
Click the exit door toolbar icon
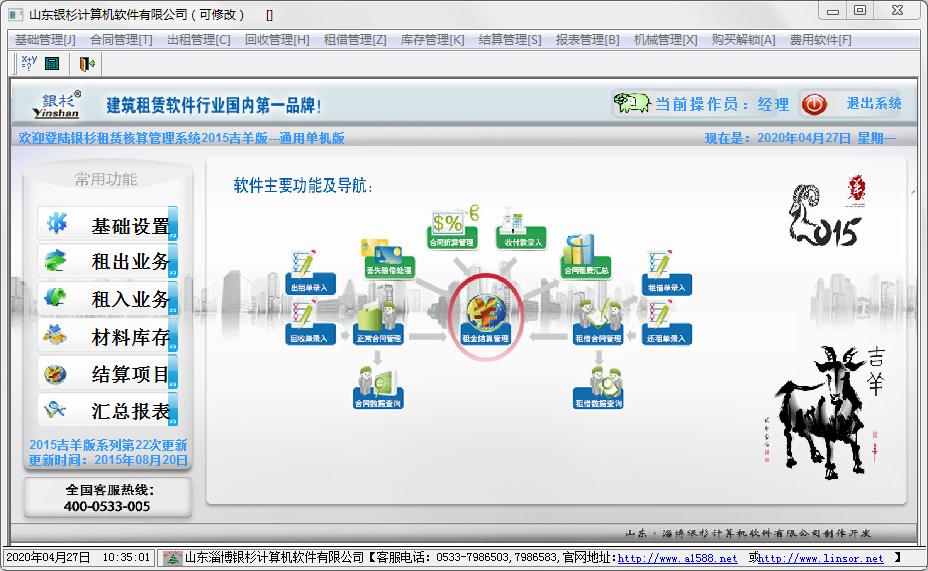tap(87, 63)
